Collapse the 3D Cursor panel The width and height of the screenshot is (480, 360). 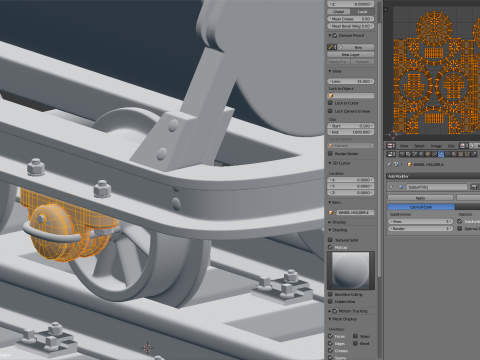click(x=330, y=163)
